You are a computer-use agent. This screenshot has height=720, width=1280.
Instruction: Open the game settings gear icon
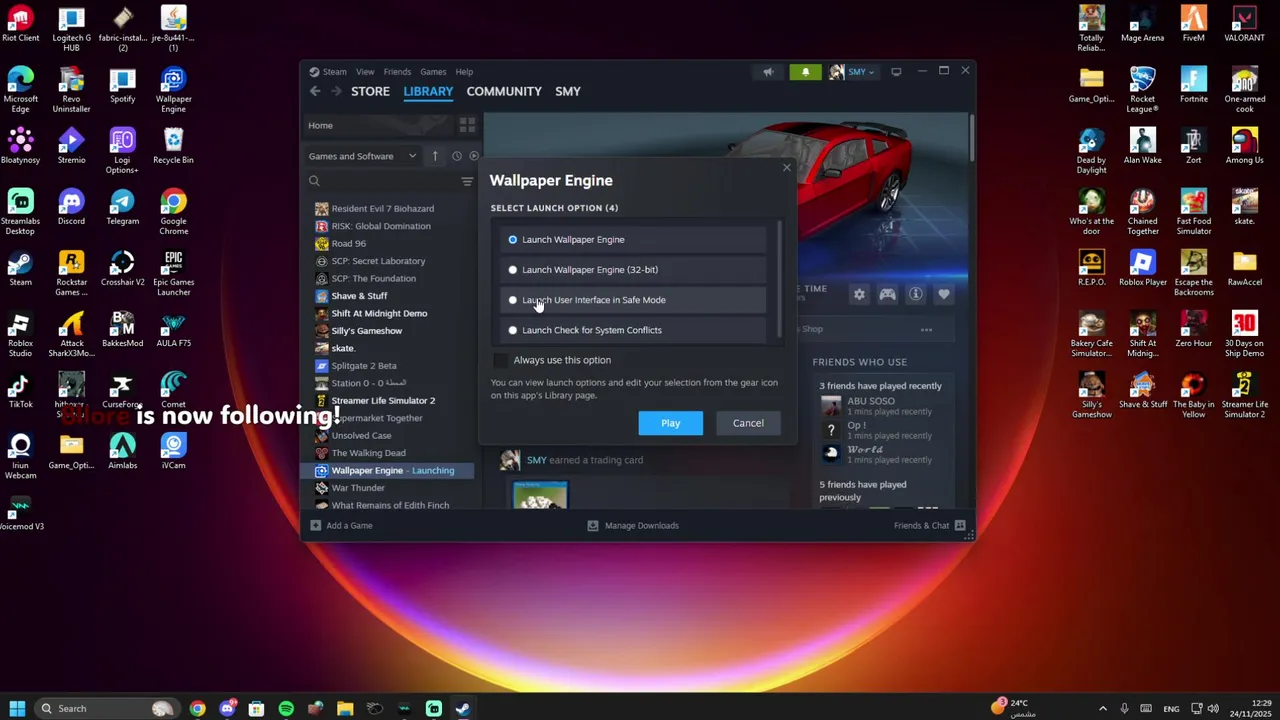[x=859, y=295]
